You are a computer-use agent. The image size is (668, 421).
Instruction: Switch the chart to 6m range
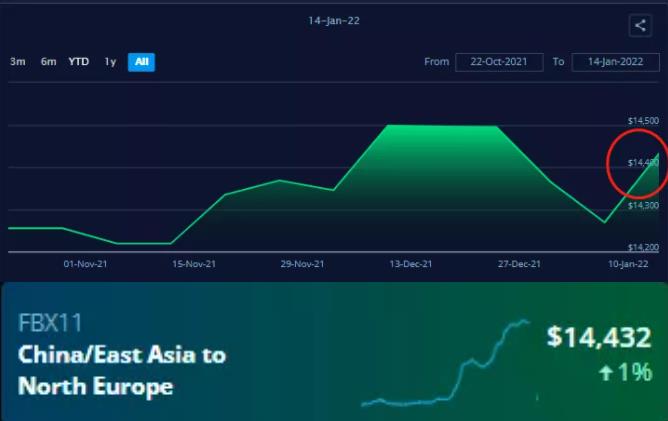tap(48, 62)
